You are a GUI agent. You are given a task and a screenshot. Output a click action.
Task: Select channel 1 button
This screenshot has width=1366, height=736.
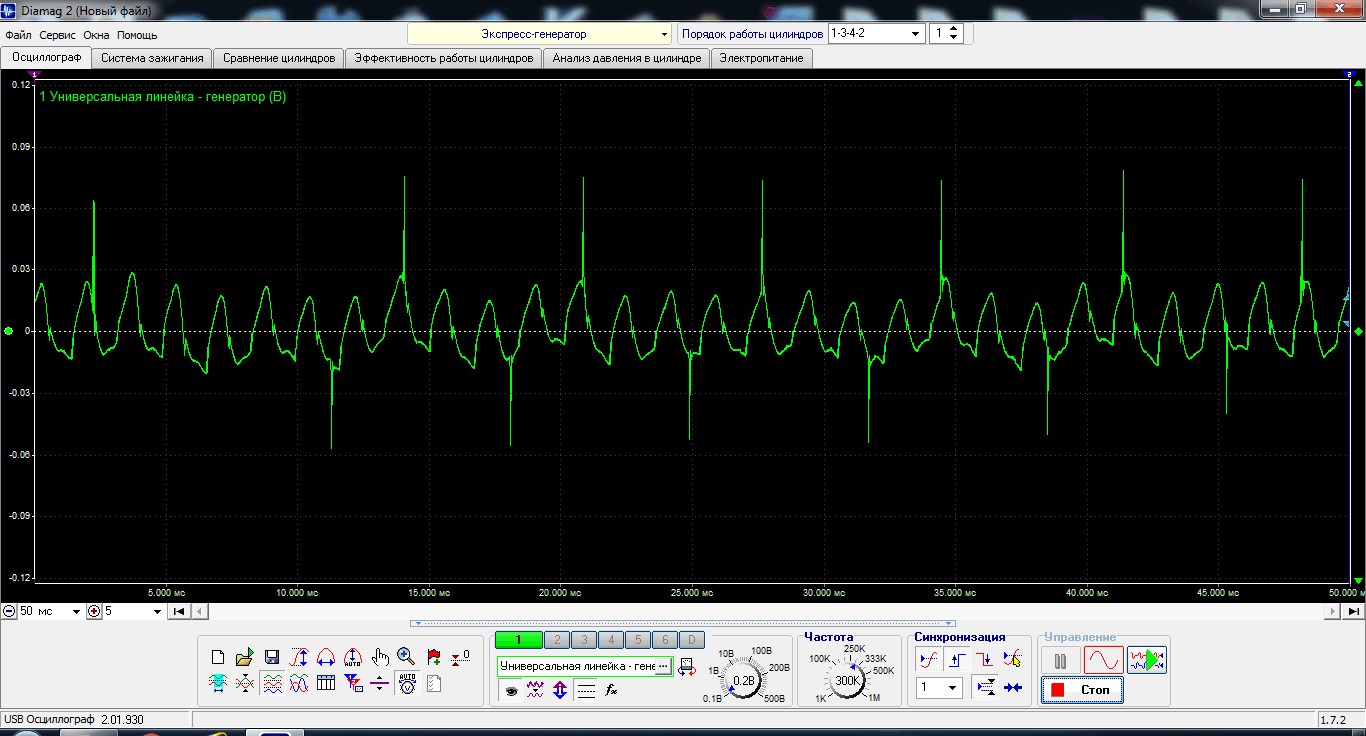[x=518, y=640]
